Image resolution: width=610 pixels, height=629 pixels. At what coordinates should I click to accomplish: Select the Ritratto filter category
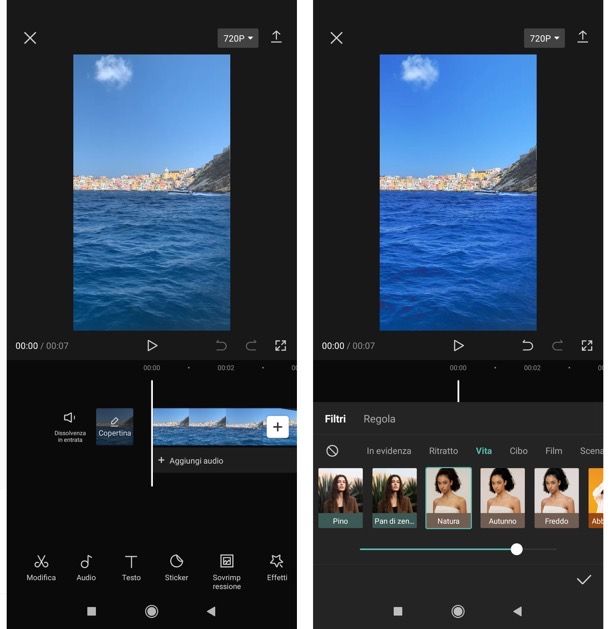pos(444,451)
